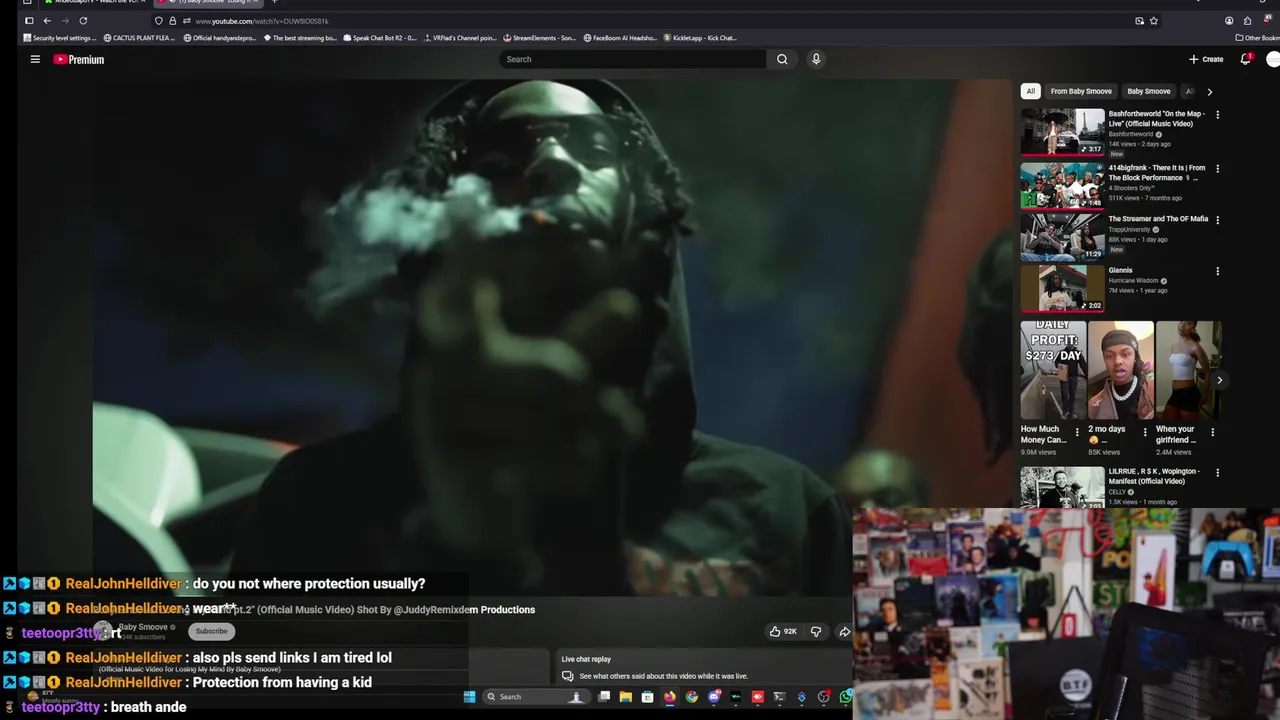Screen dimensions: 1280x720
Task: Bookmark this page with star icon
Action: click(1154, 20)
